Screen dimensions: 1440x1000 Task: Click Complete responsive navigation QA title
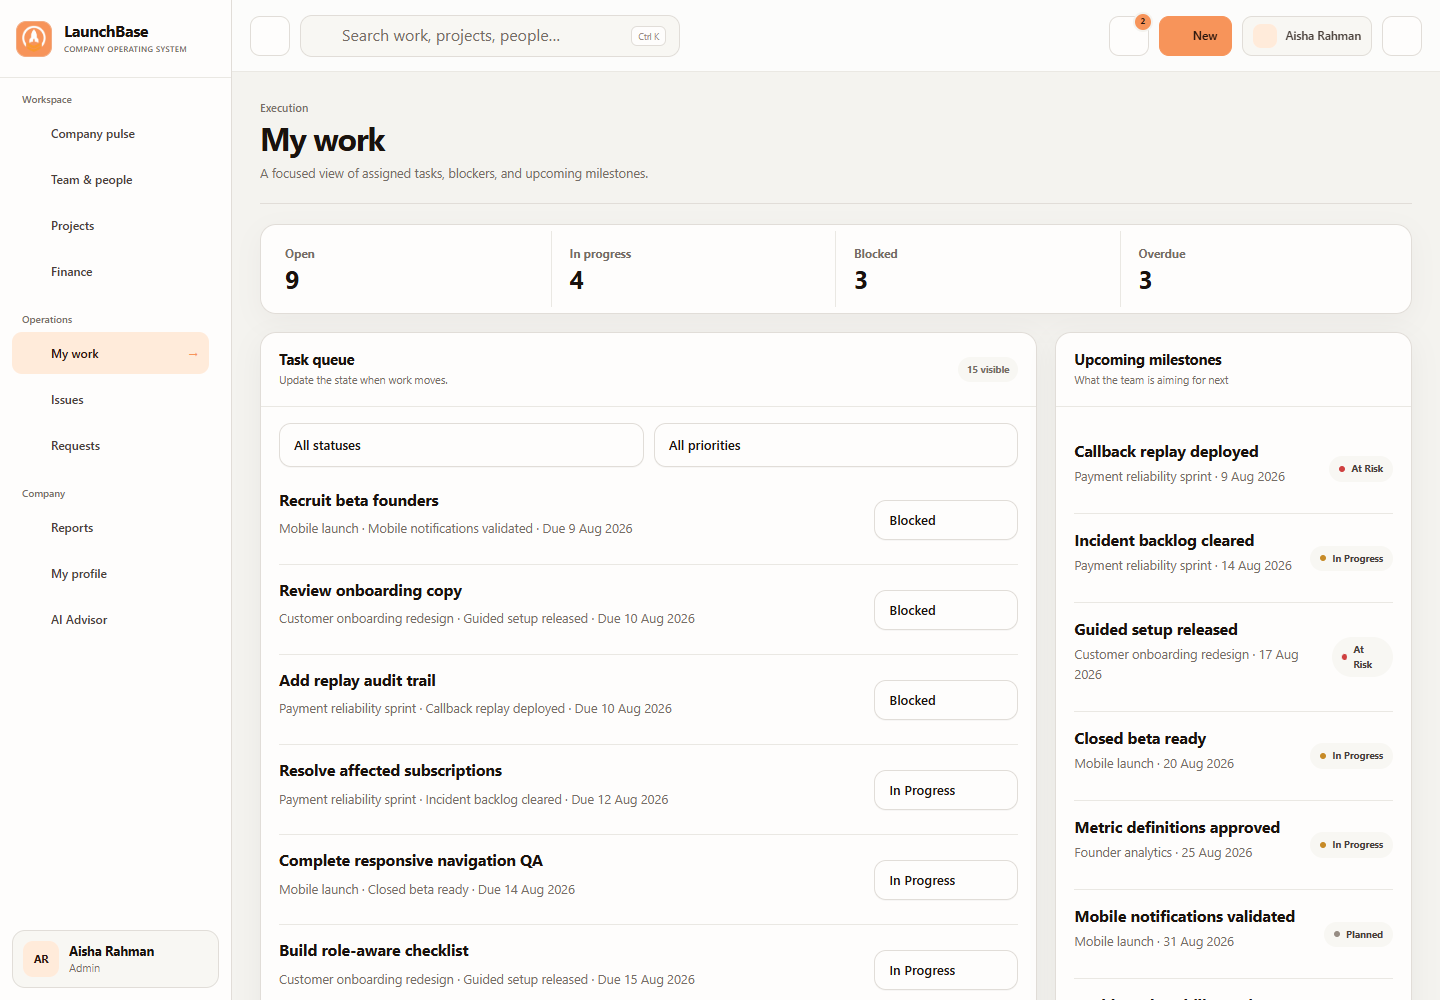[x=411, y=861]
